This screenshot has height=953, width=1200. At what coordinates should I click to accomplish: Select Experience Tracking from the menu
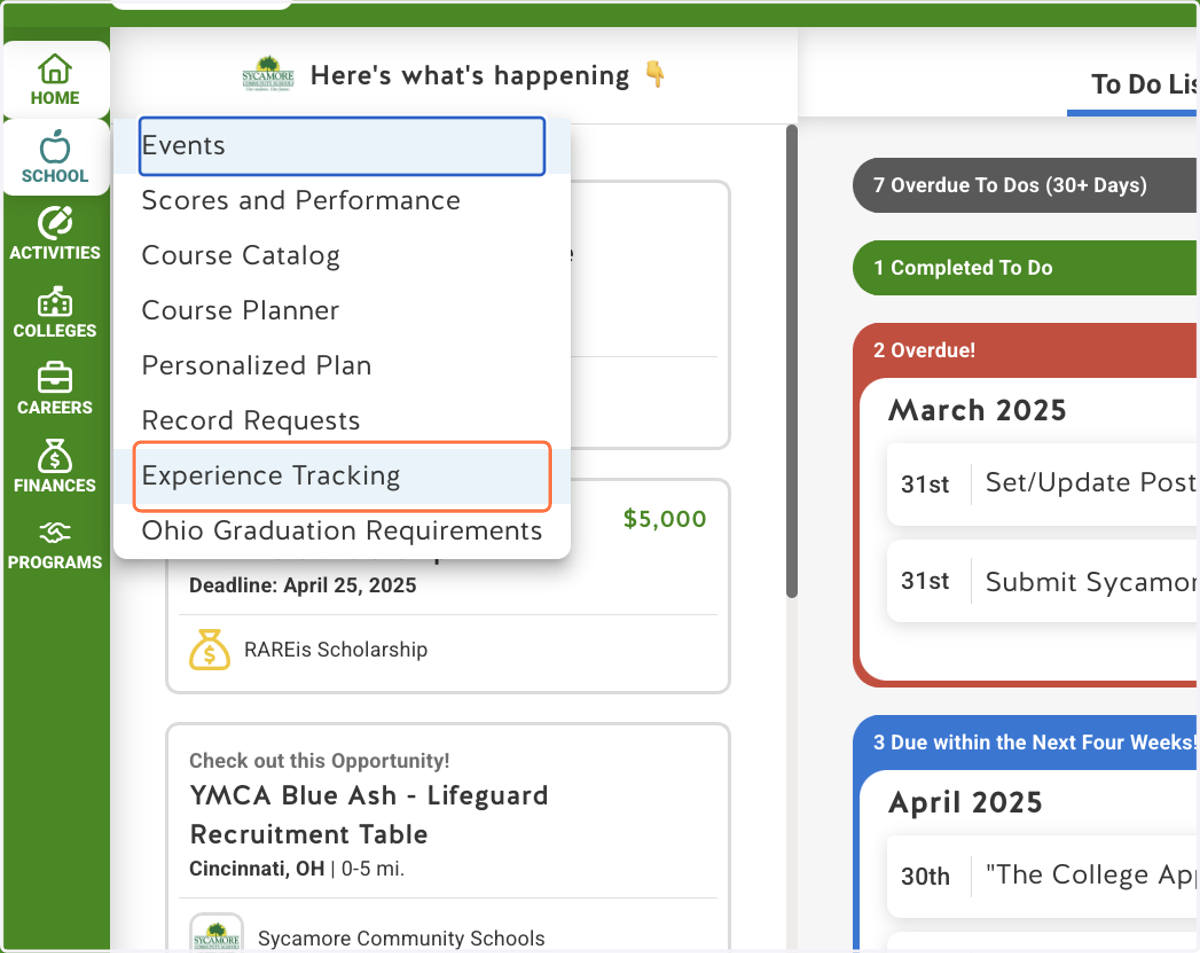pyautogui.click(x=342, y=476)
